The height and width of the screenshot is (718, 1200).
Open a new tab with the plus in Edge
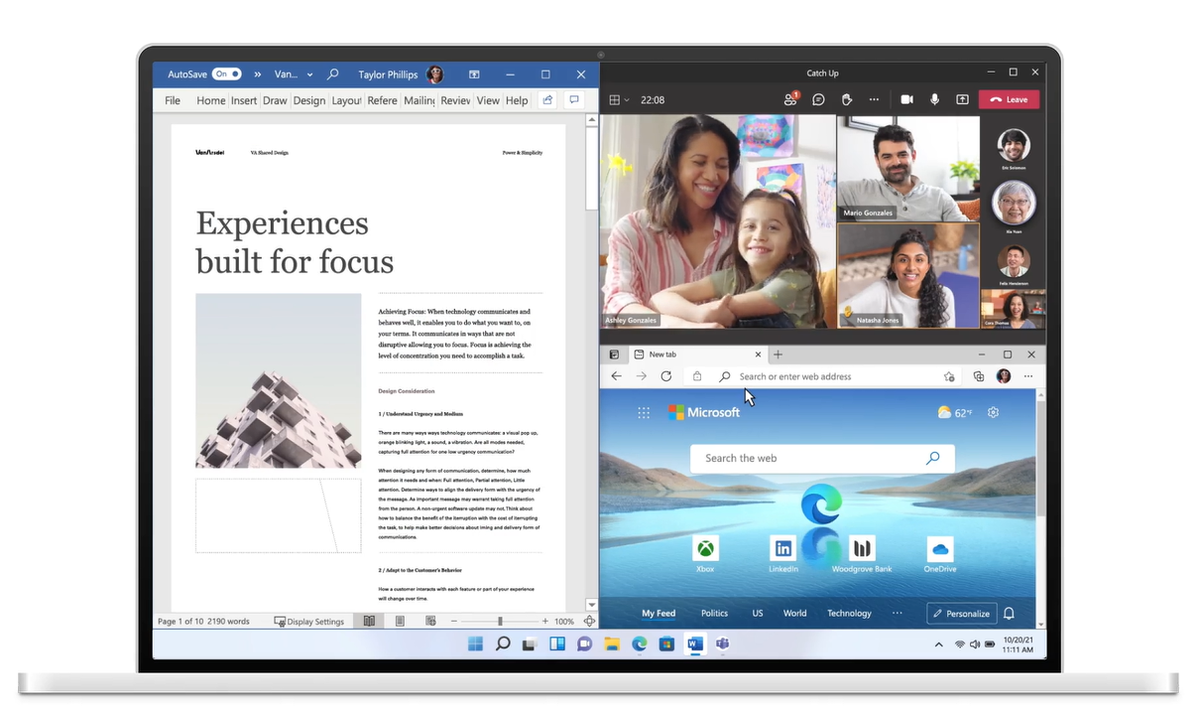[778, 354]
